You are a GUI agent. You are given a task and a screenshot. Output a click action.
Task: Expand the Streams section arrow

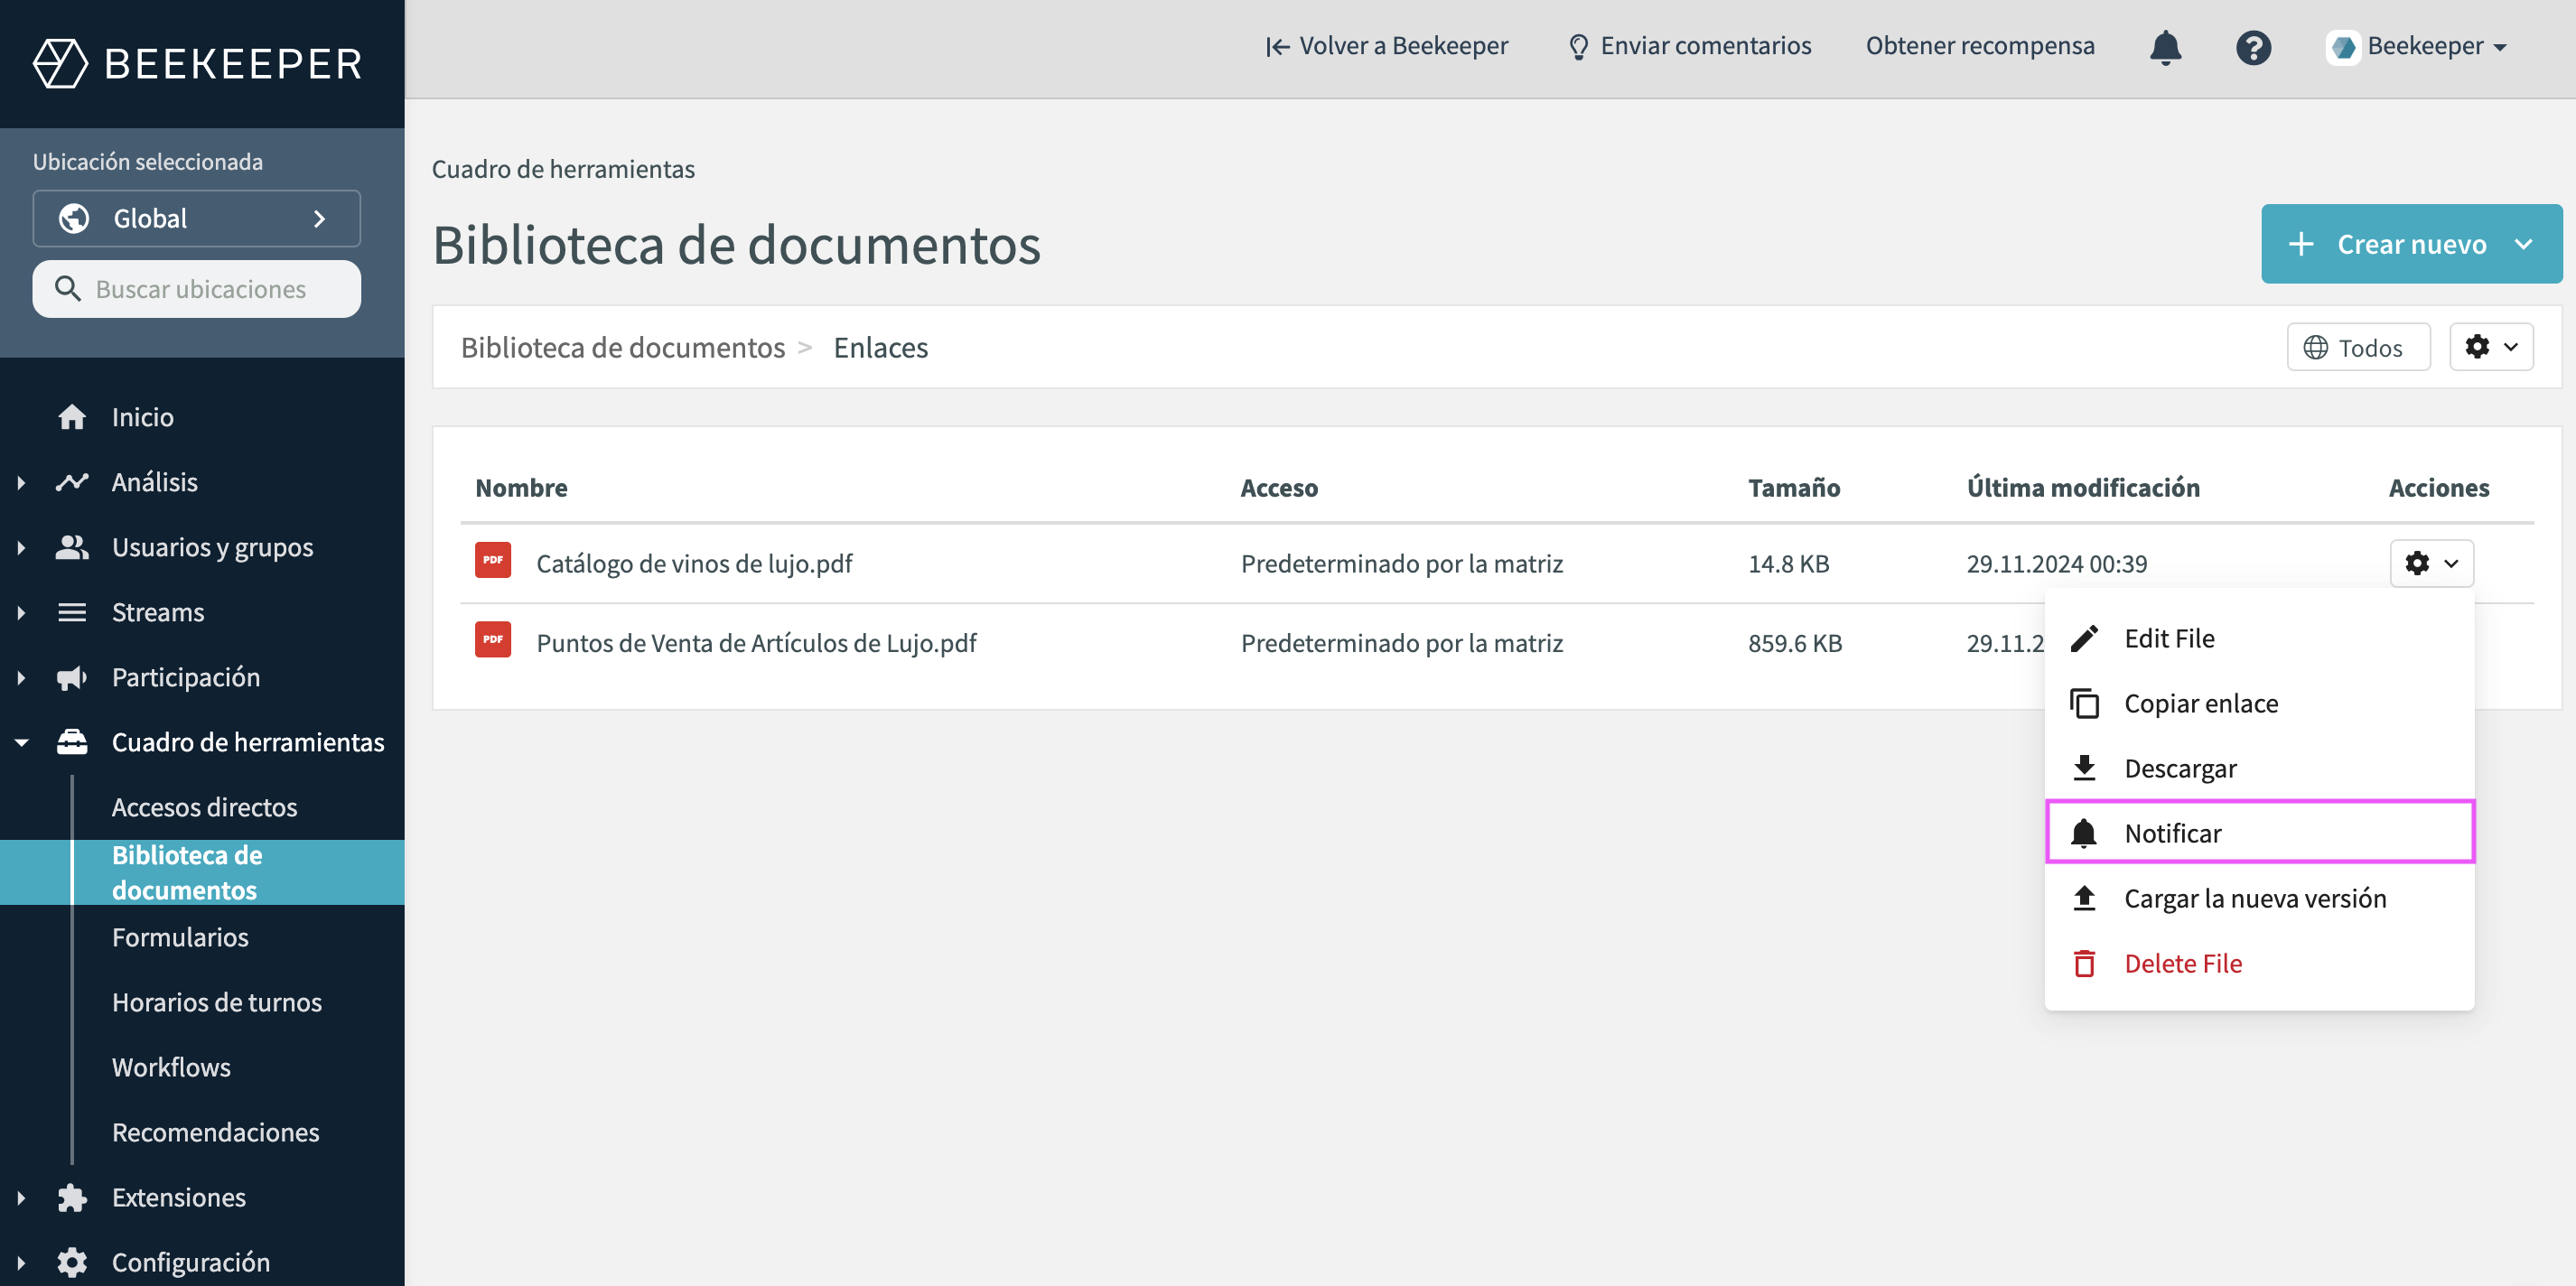[x=22, y=612]
